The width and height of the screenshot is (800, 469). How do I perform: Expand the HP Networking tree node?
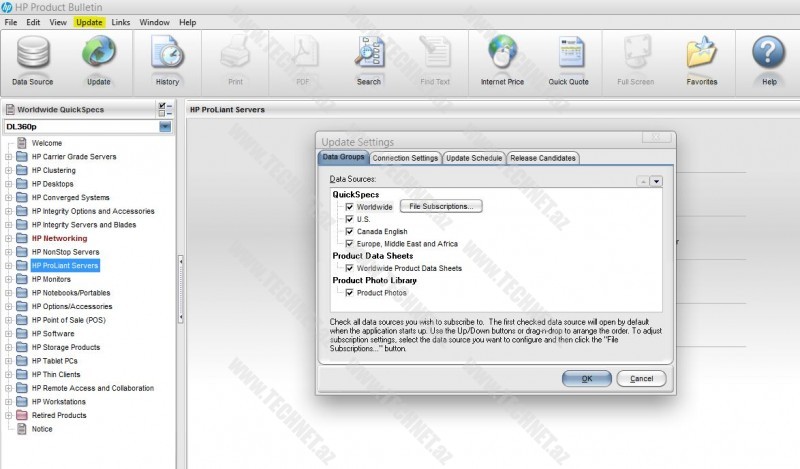coord(9,239)
